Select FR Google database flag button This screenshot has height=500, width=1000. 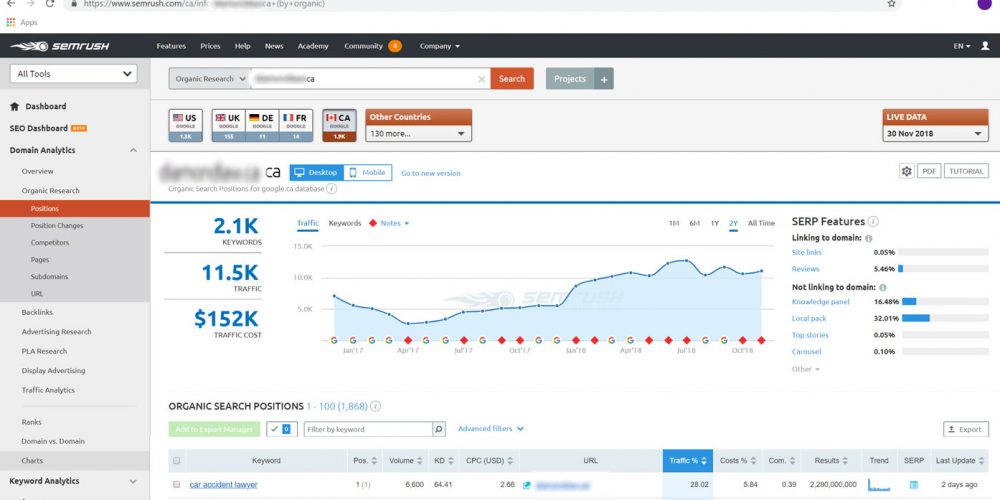coord(296,125)
